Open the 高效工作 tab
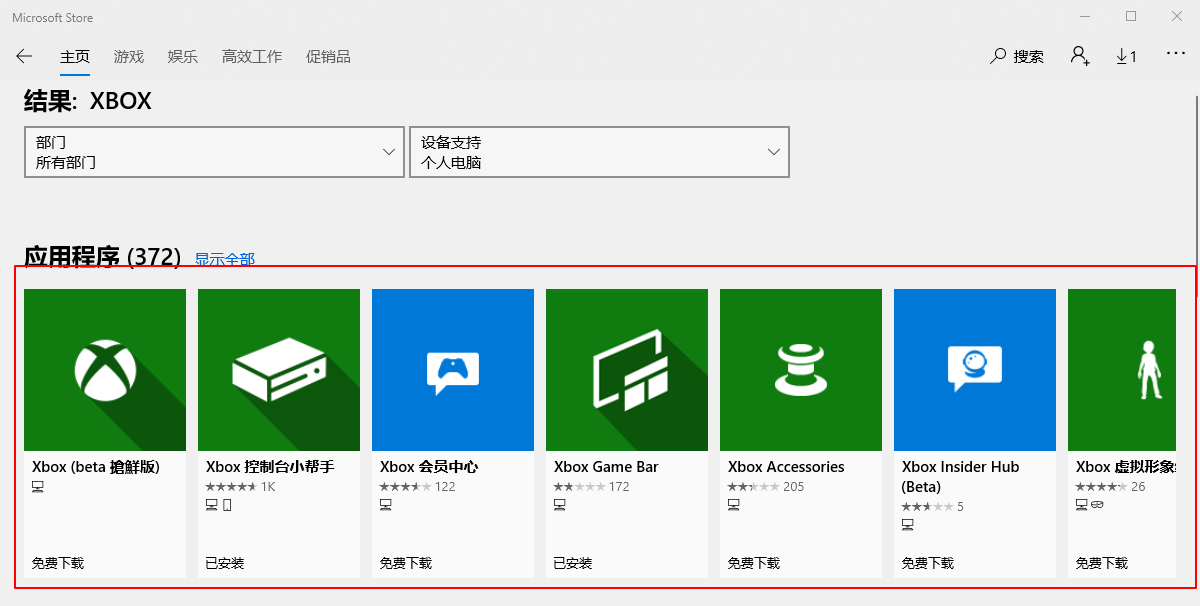Screen dimensions: 1200x606 (x=252, y=57)
